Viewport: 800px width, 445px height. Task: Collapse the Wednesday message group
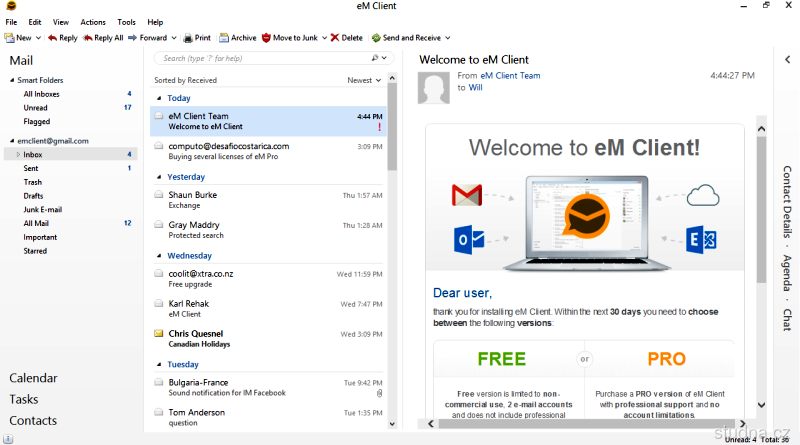point(159,256)
